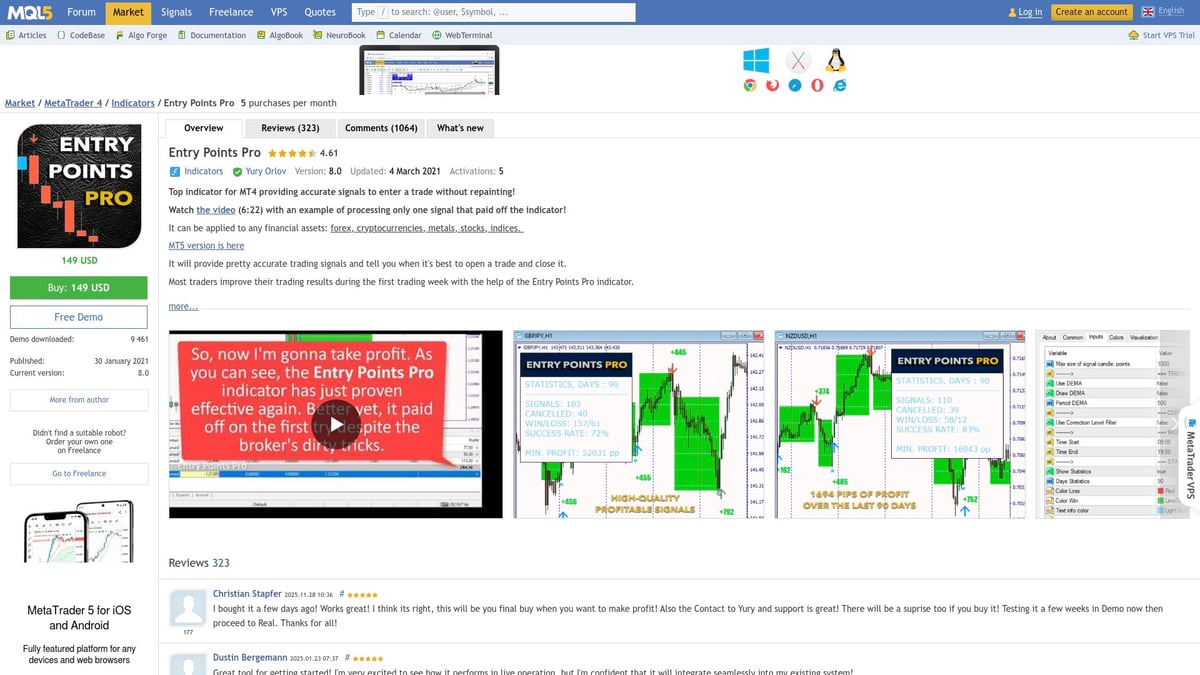Open the MetaTrader VPS side tab

point(1189,458)
